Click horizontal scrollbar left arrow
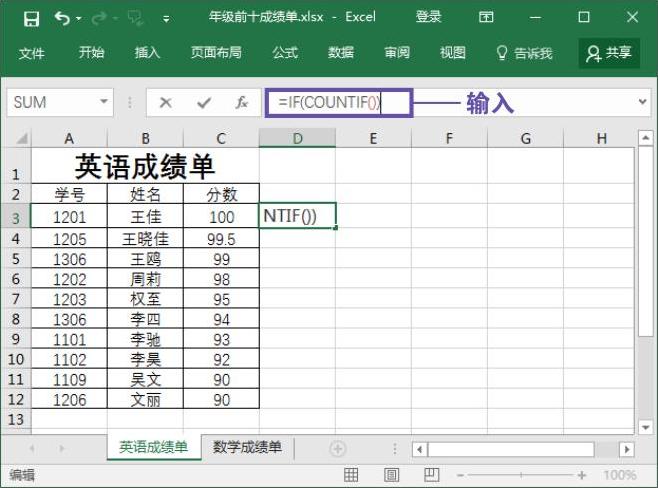658x488 pixels. click(419, 449)
